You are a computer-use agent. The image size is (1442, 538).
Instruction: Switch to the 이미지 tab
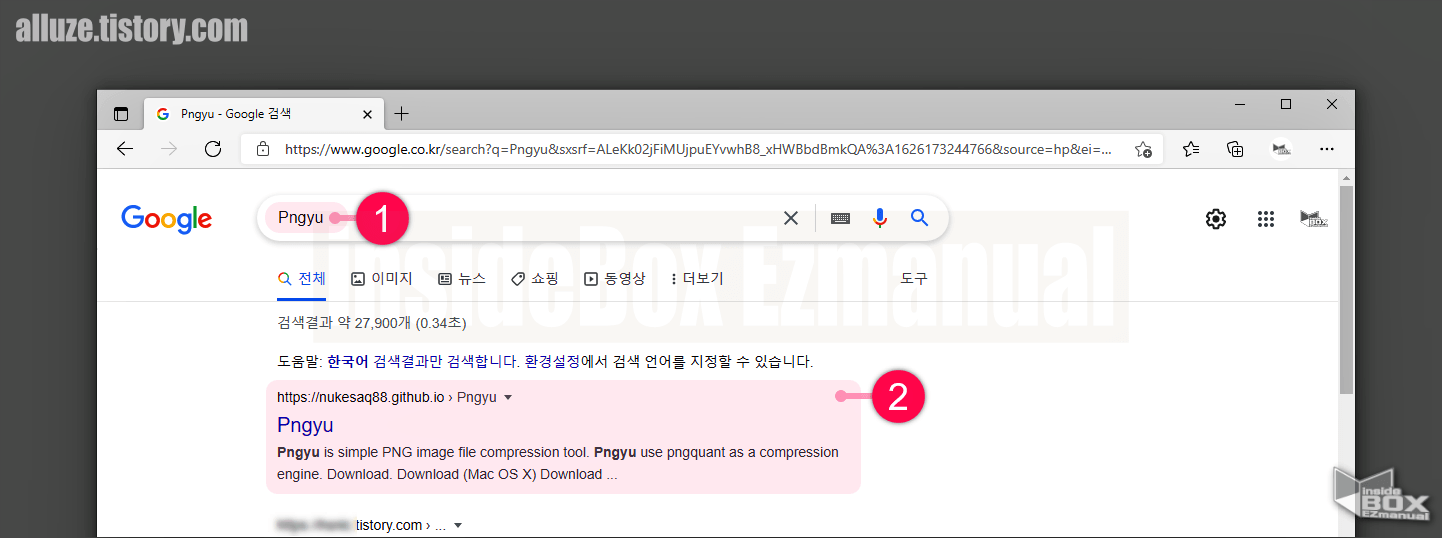382,279
